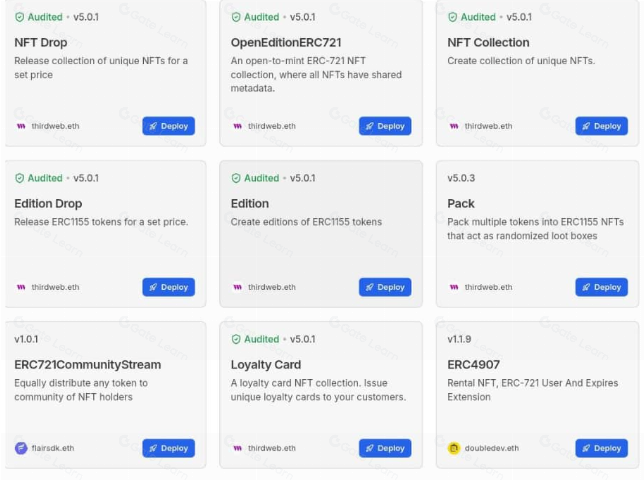Open the Edition card title
The height and width of the screenshot is (480, 644).
(250, 204)
